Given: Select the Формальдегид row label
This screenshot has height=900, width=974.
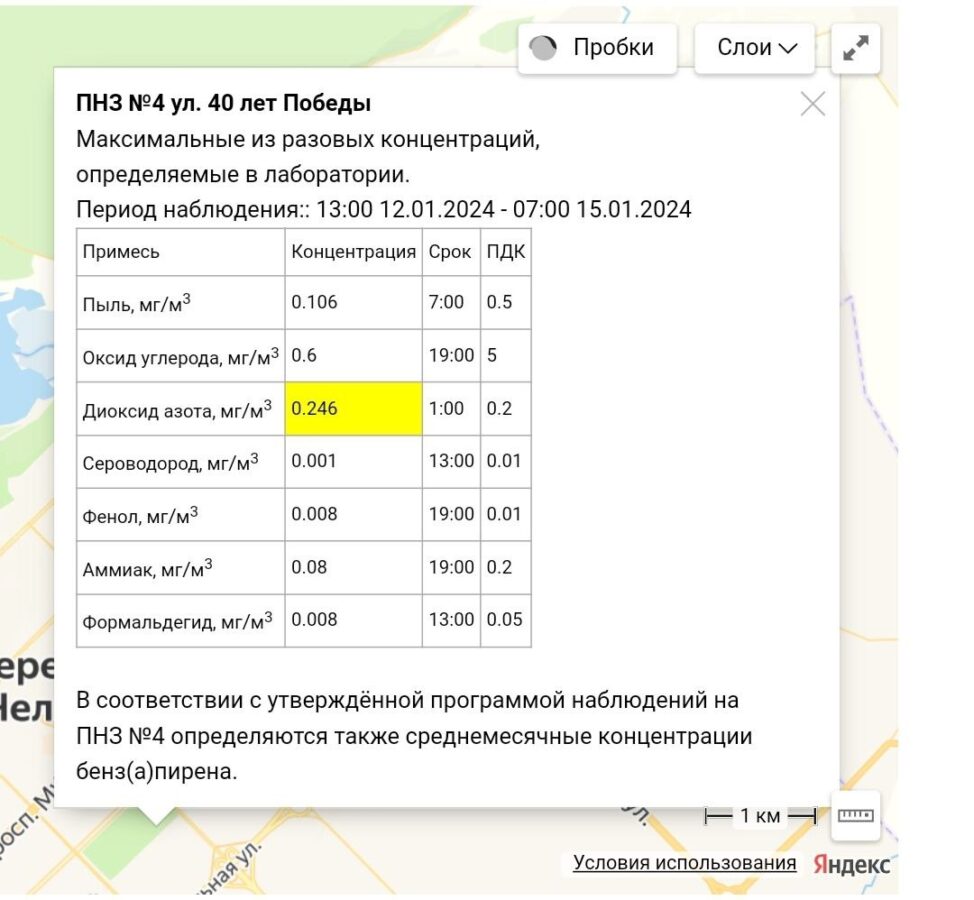Looking at the screenshot, I should pyautogui.click(x=176, y=621).
